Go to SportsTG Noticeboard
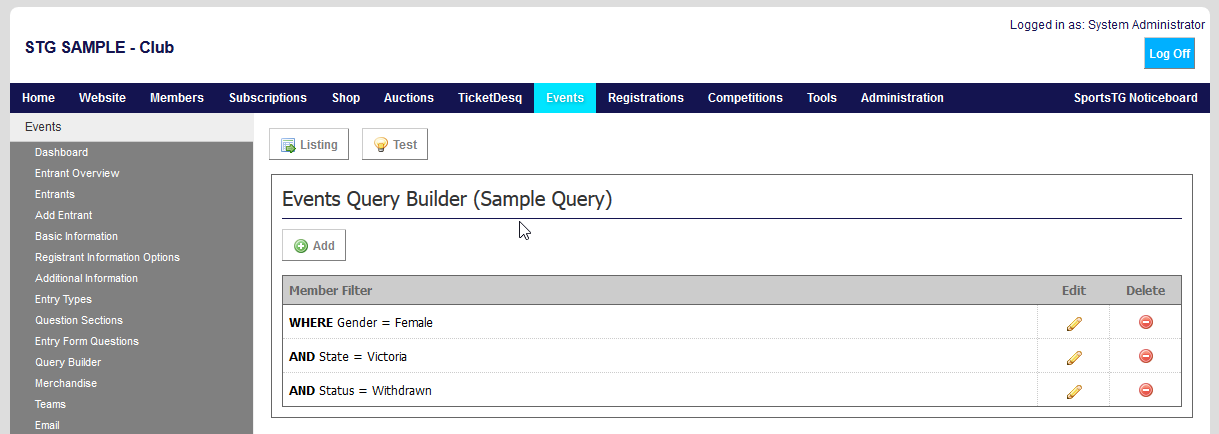The width and height of the screenshot is (1219, 434). pos(1136,98)
